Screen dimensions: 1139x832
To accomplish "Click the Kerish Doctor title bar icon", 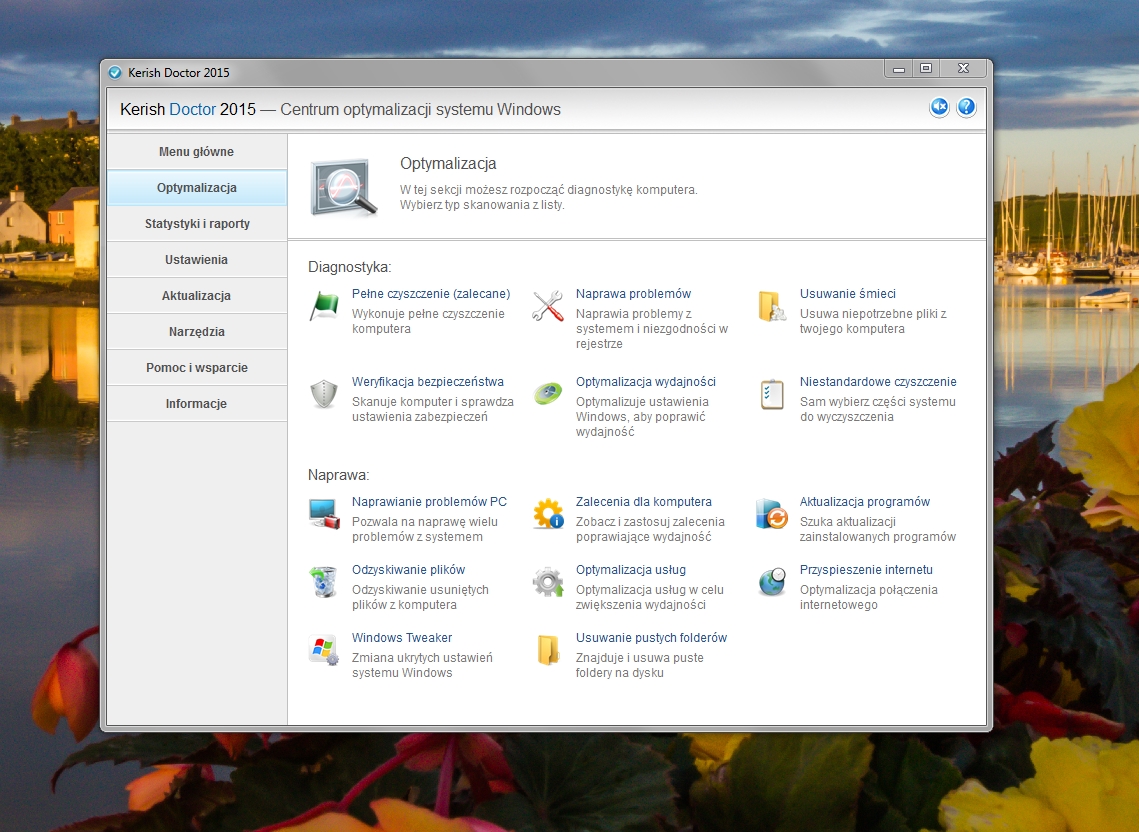I will click(115, 73).
